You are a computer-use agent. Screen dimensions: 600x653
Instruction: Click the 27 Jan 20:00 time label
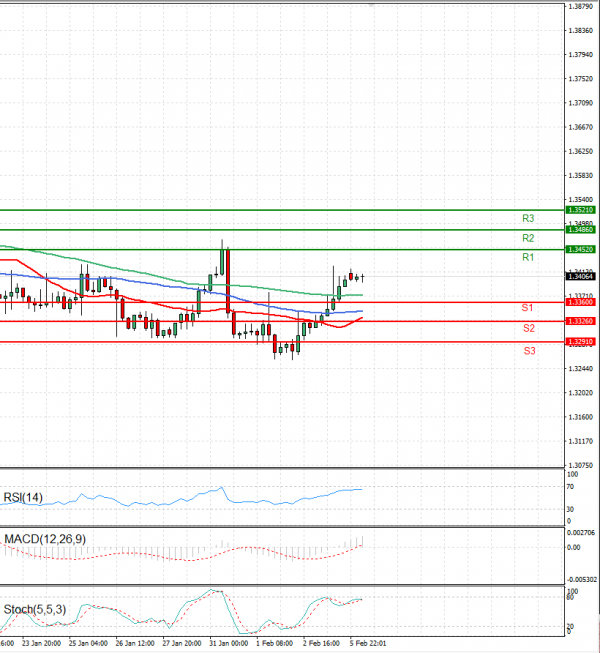click(x=182, y=643)
